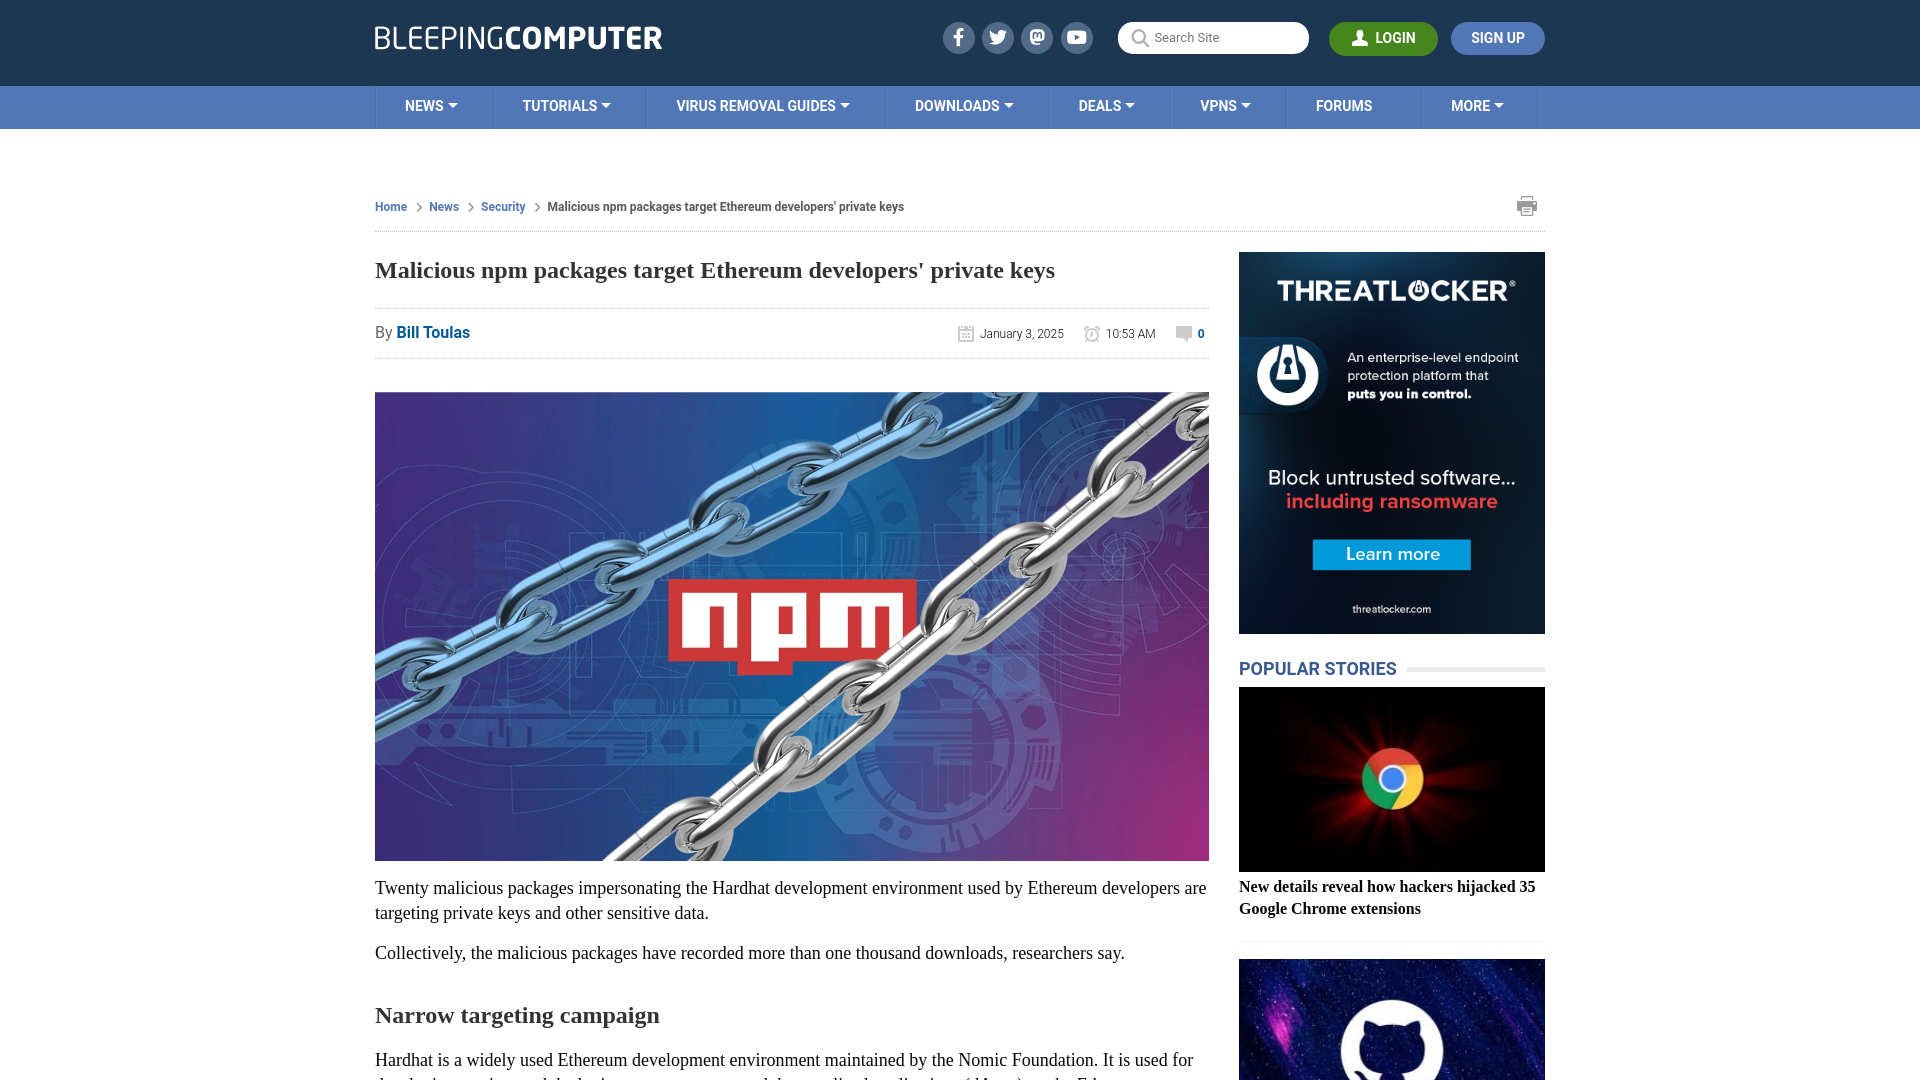Expand the TUTORIALS dropdown menu

tap(566, 105)
